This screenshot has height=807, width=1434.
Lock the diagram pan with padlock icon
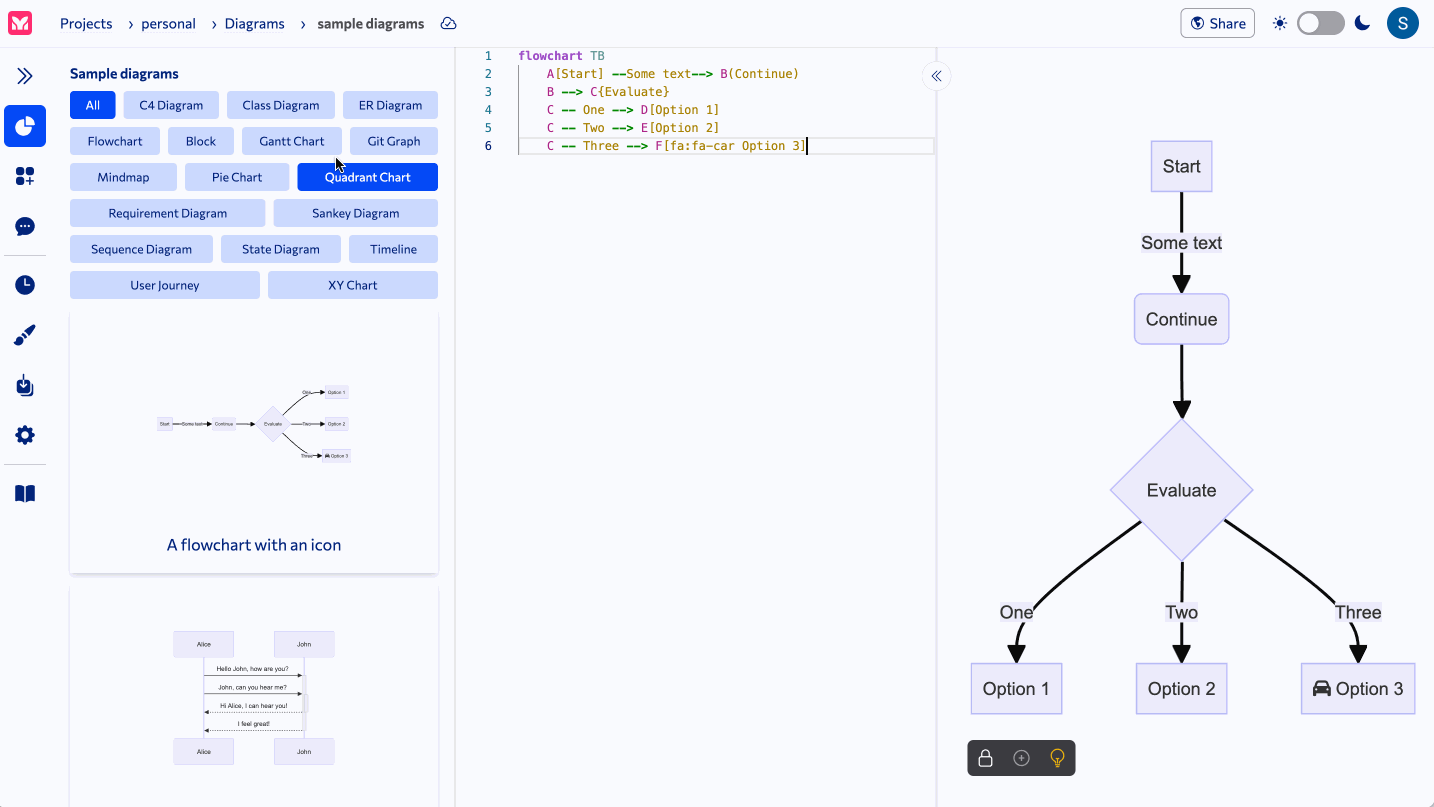click(x=985, y=758)
